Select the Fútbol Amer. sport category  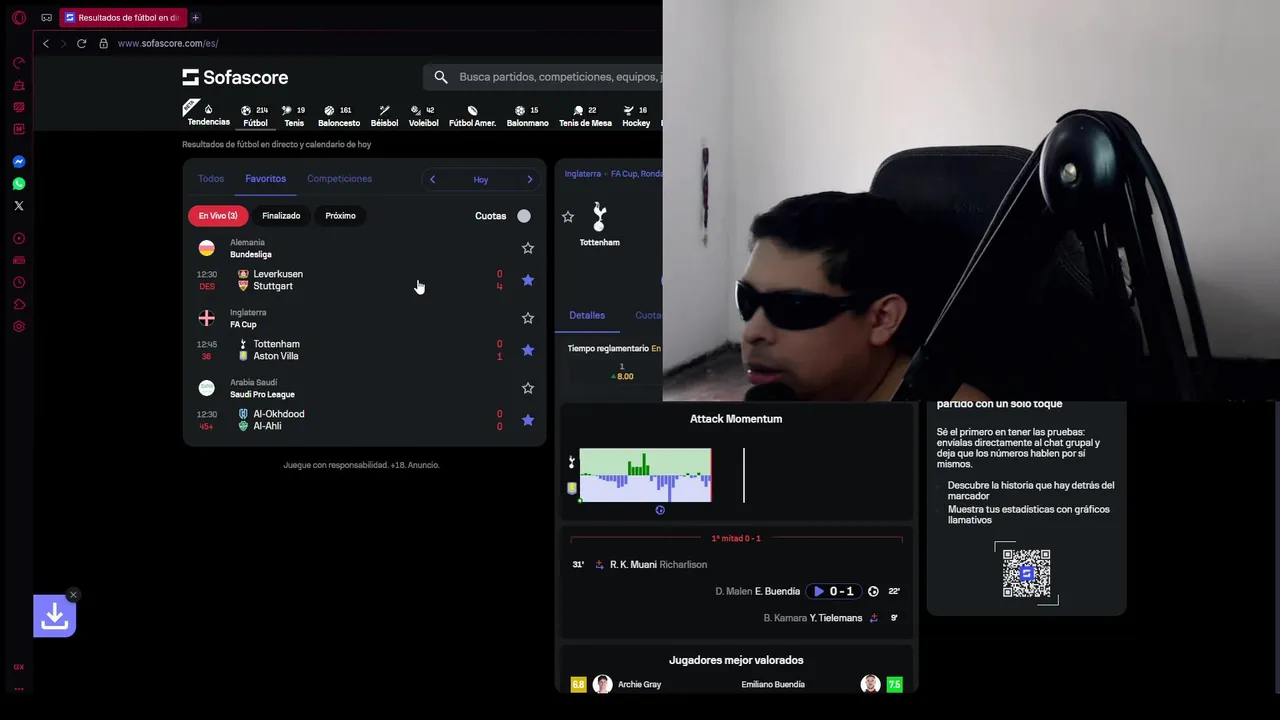pyautogui.click(x=472, y=116)
